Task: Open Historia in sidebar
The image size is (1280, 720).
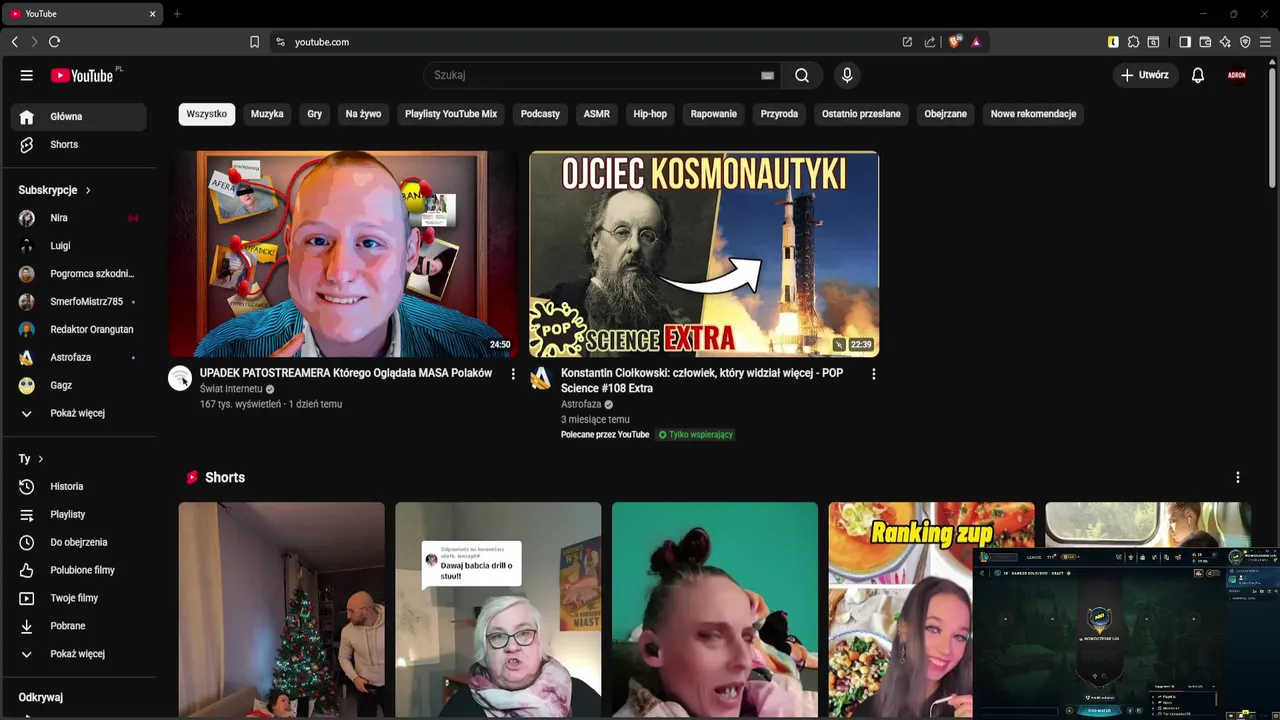Action: tap(79, 487)
